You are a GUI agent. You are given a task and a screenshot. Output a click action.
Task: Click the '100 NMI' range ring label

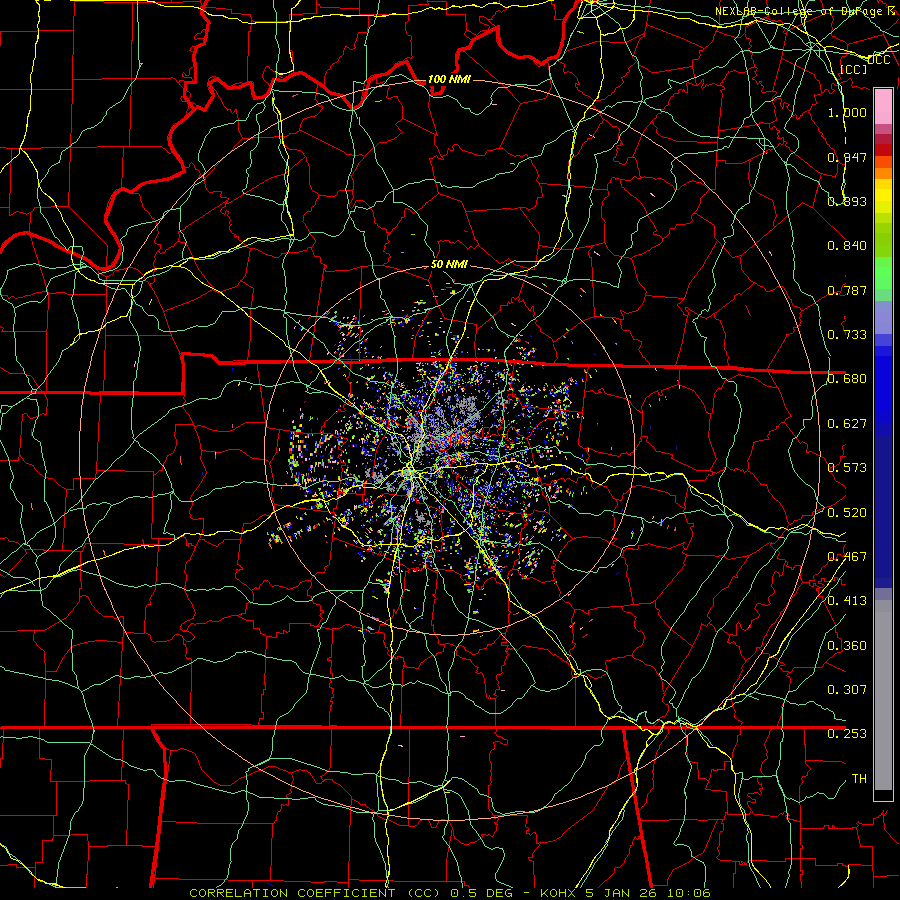[449, 79]
